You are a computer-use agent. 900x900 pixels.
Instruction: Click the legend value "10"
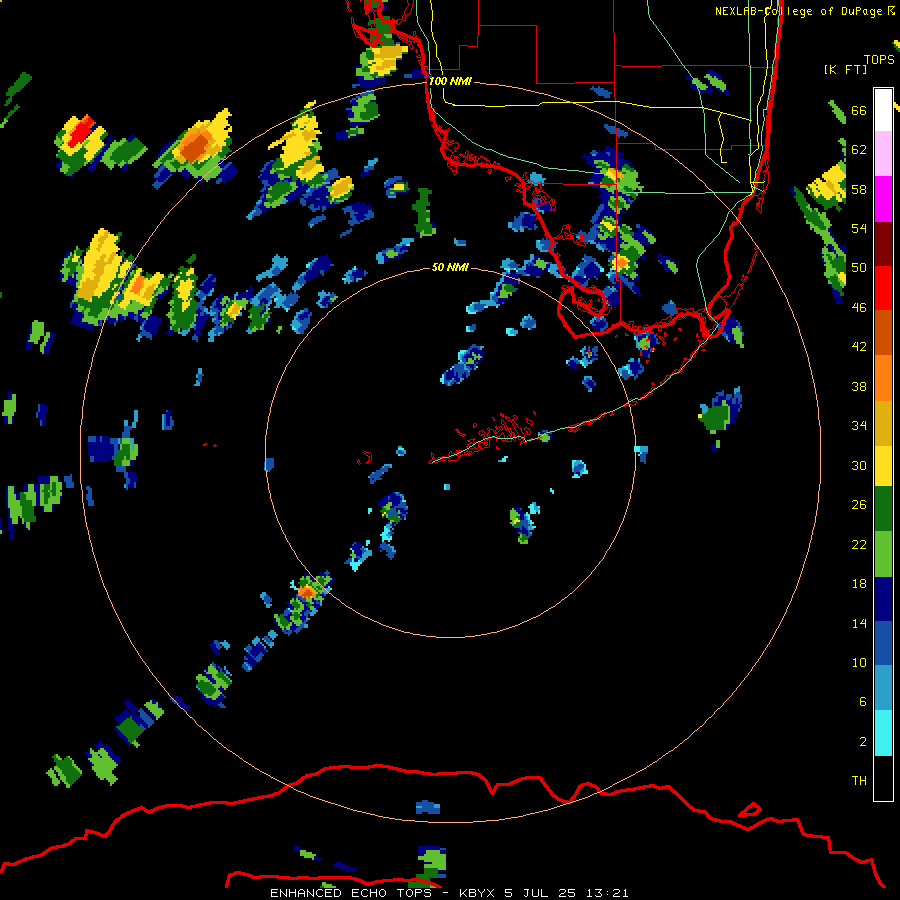point(859,663)
